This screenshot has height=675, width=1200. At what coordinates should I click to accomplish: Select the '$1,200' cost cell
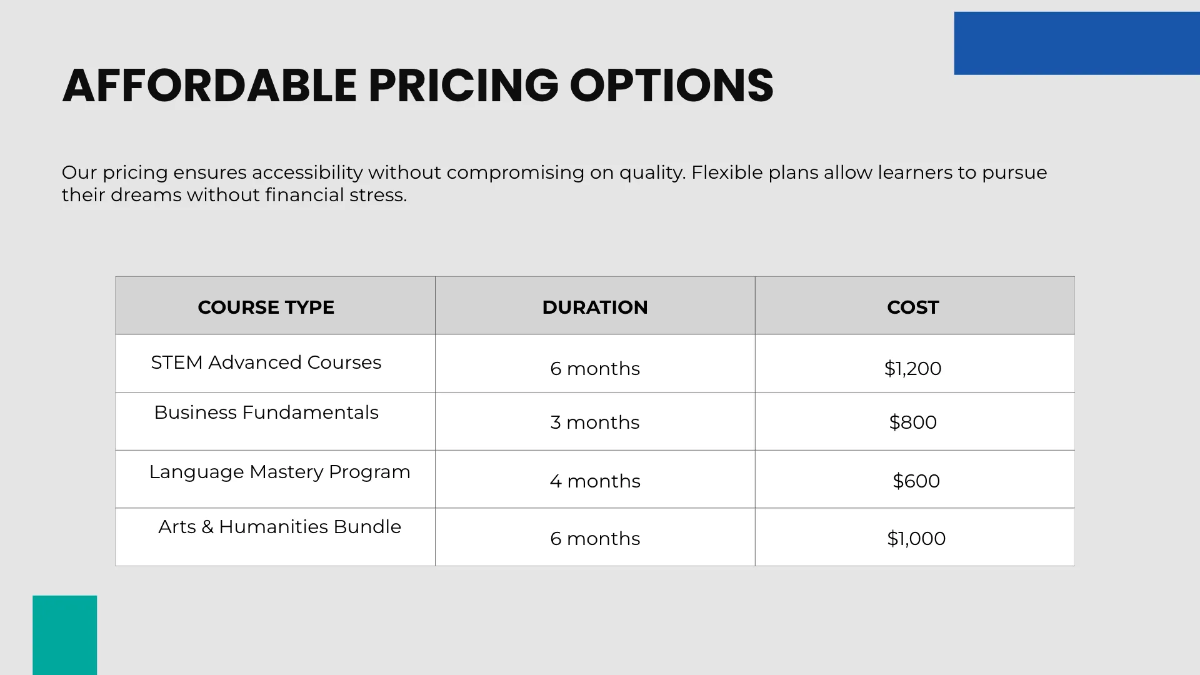[913, 368]
